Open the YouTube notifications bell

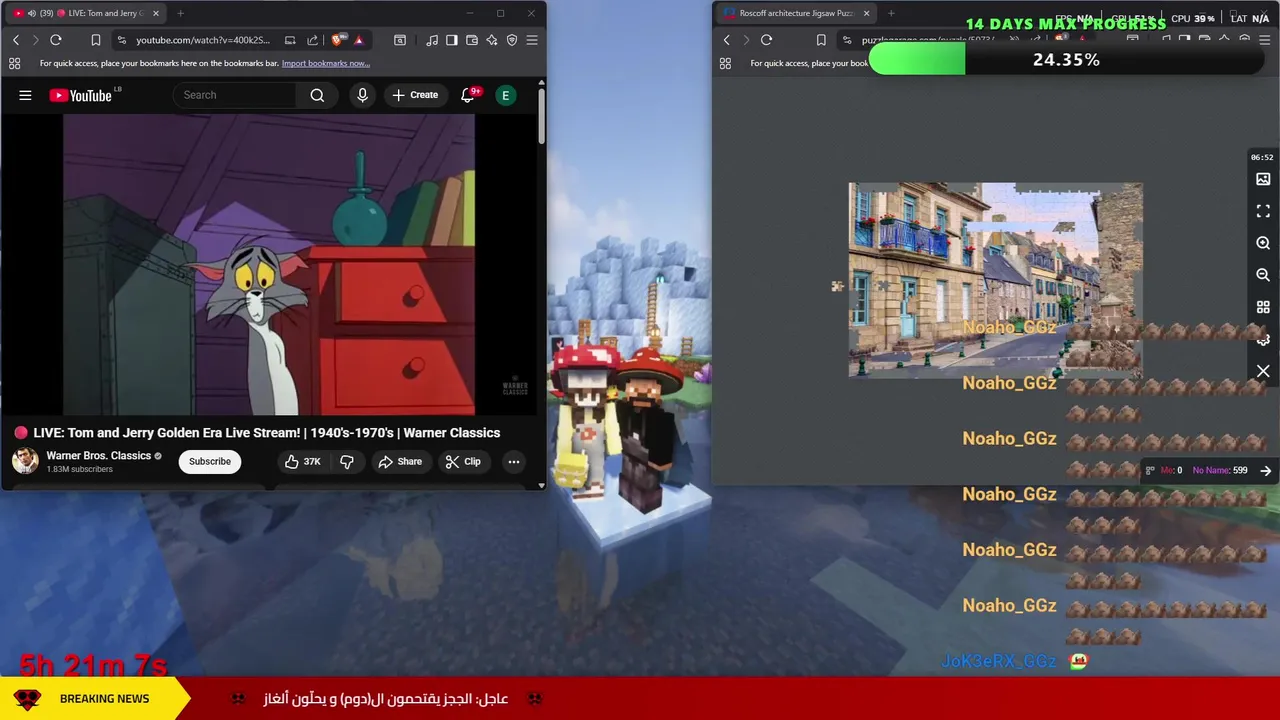(x=468, y=95)
